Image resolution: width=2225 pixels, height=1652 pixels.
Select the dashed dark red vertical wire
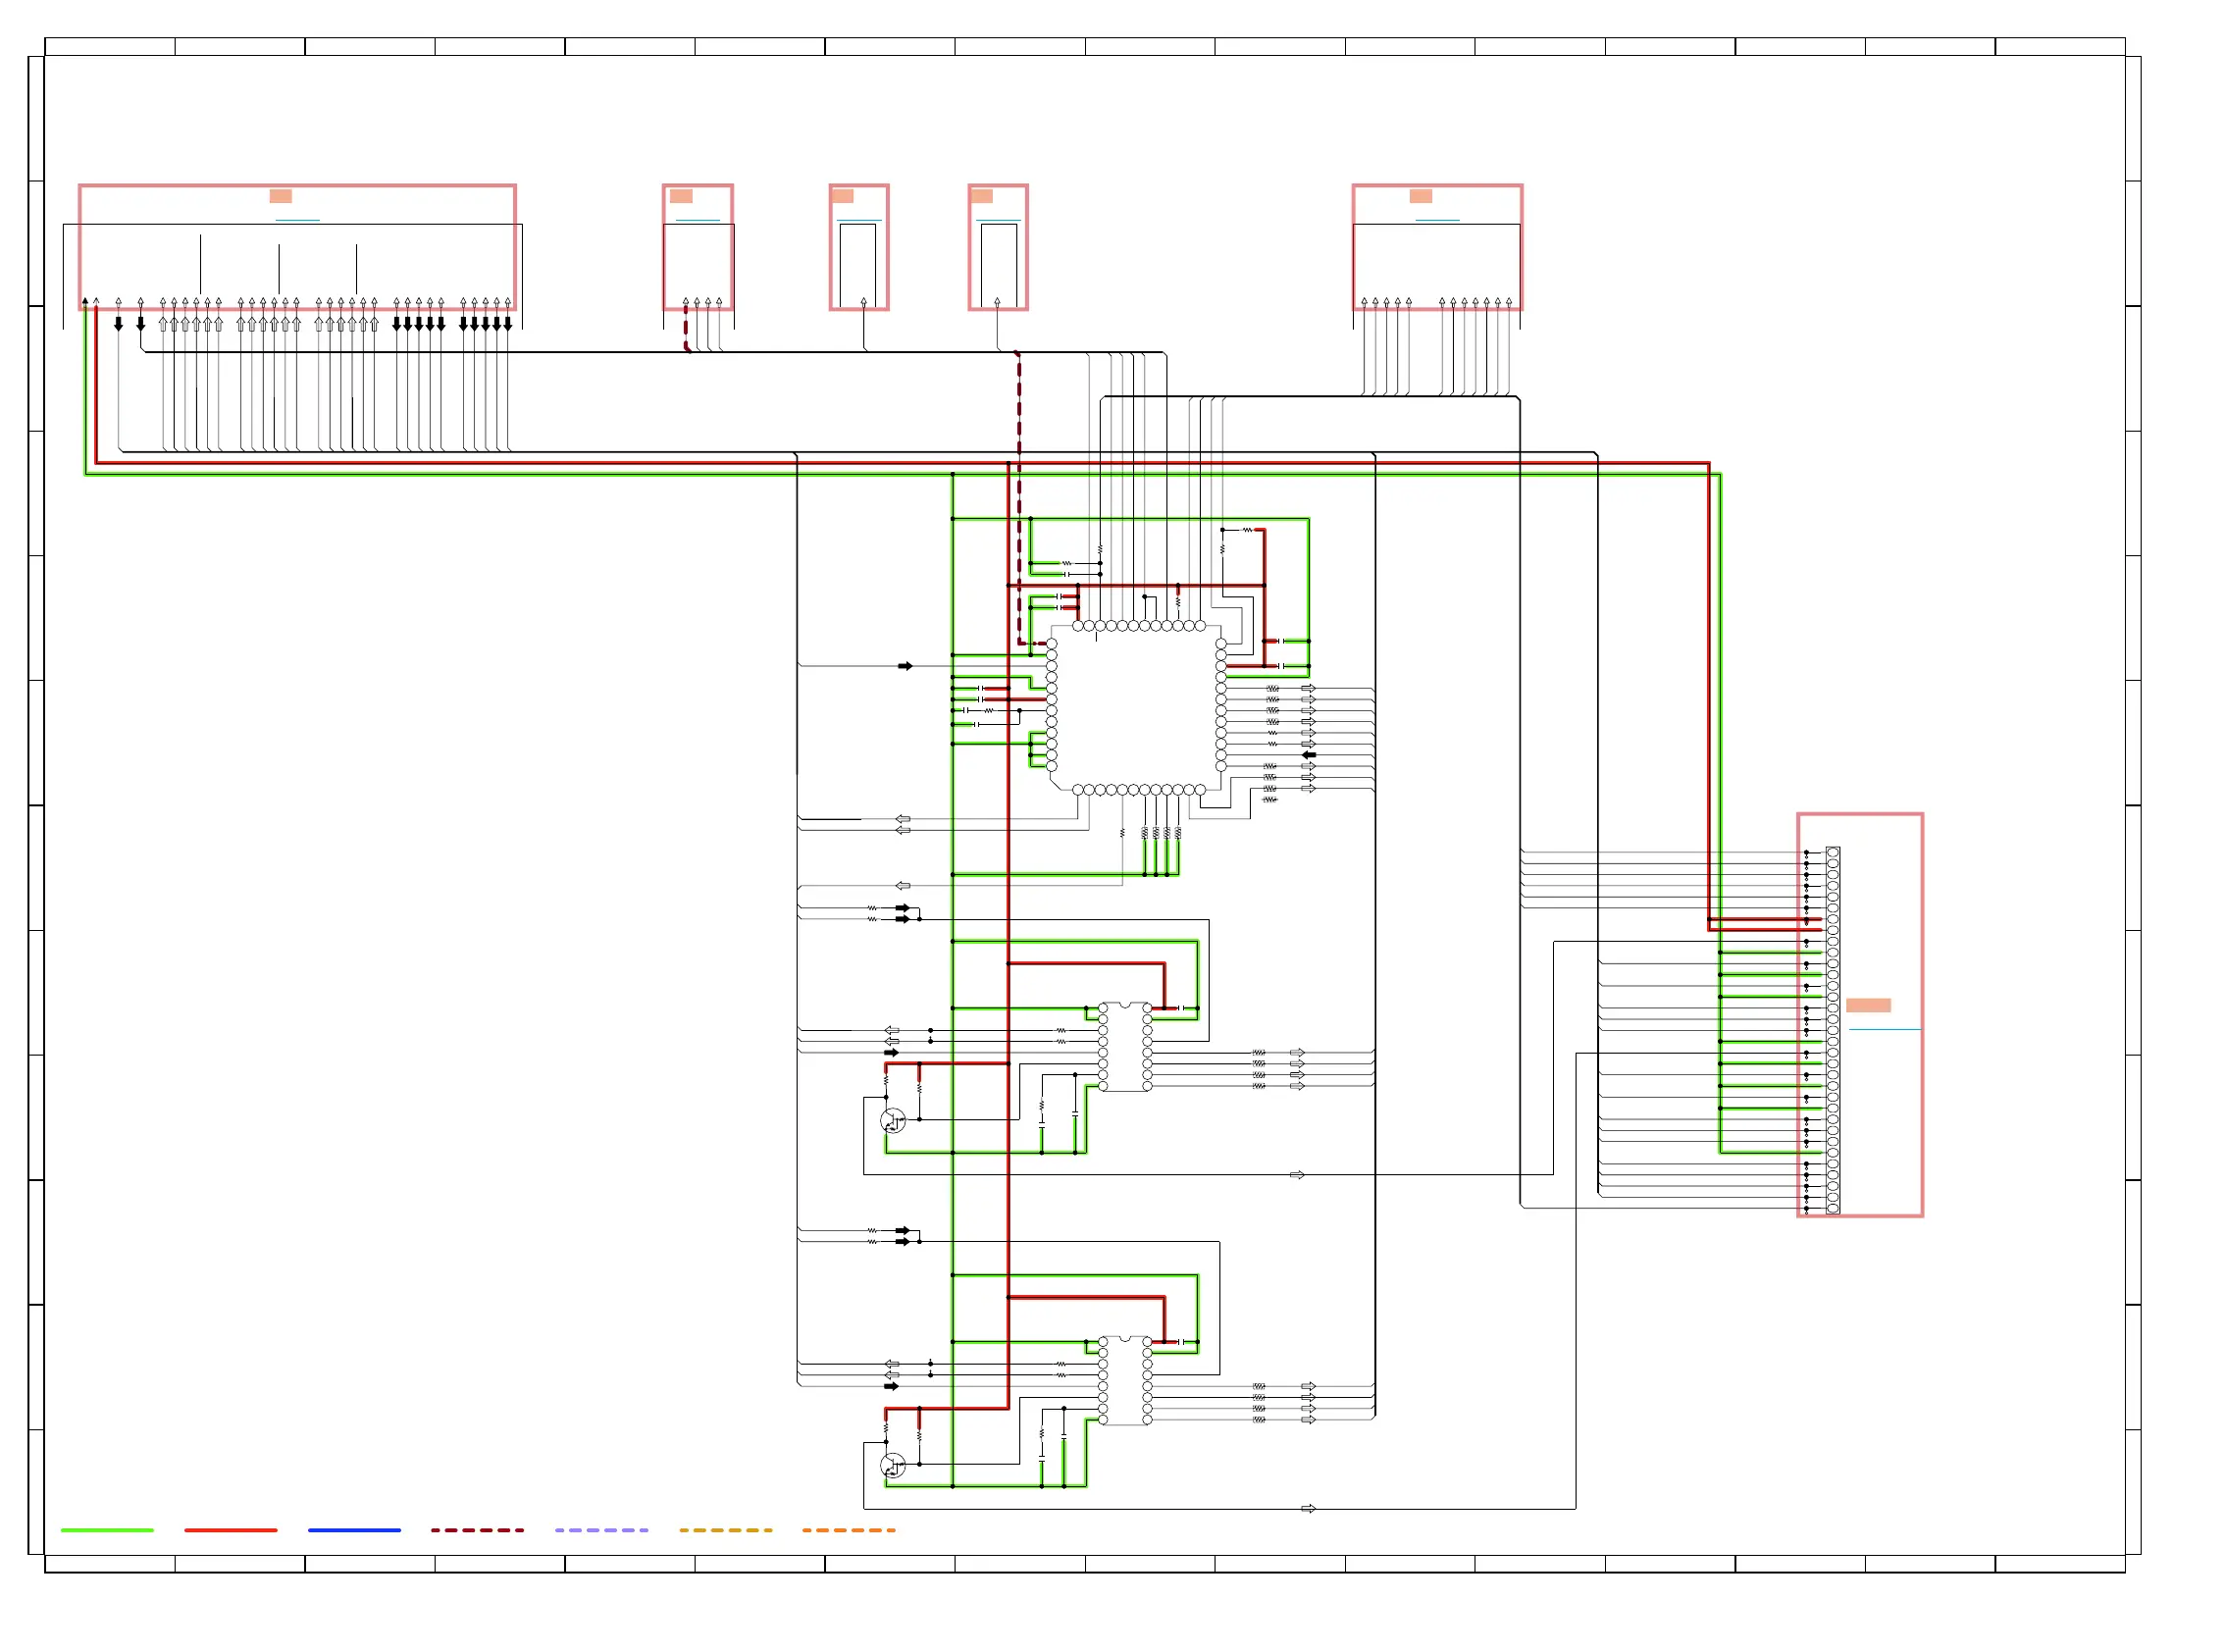pyautogui.click(x=1018, y=497)
